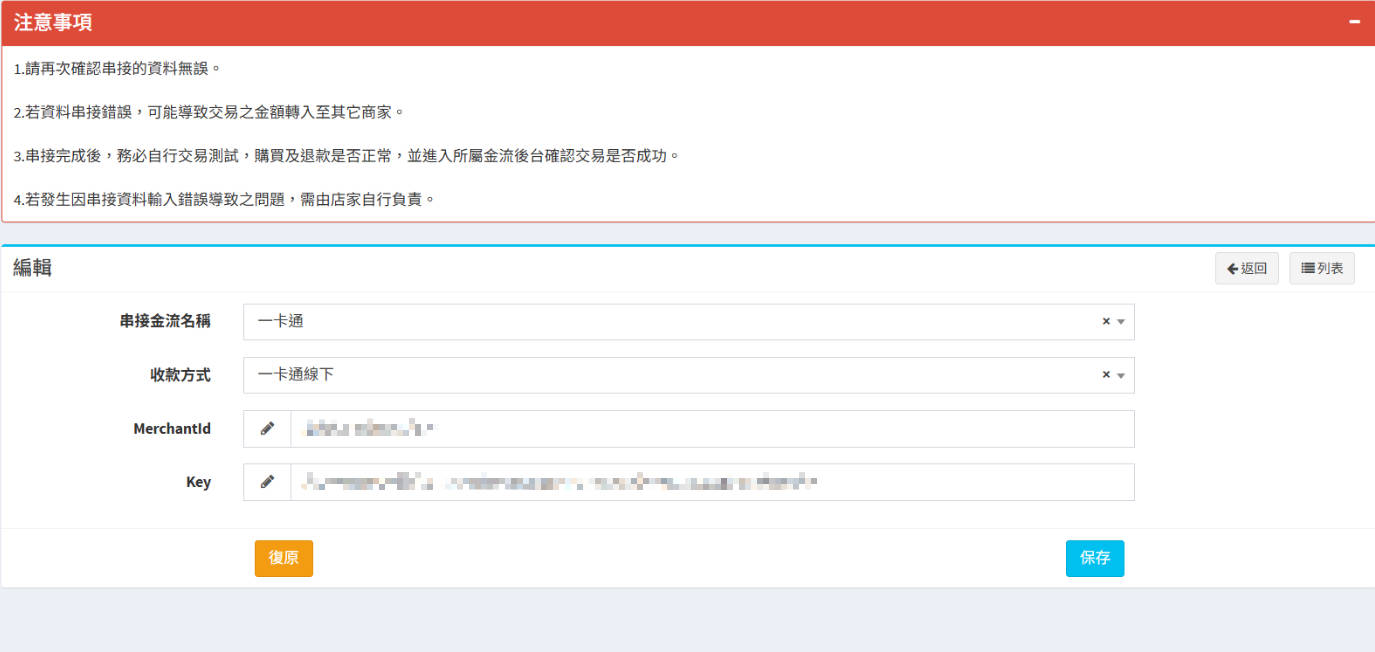Click the caret arrow of 收款方式 select

point(1121,376)
